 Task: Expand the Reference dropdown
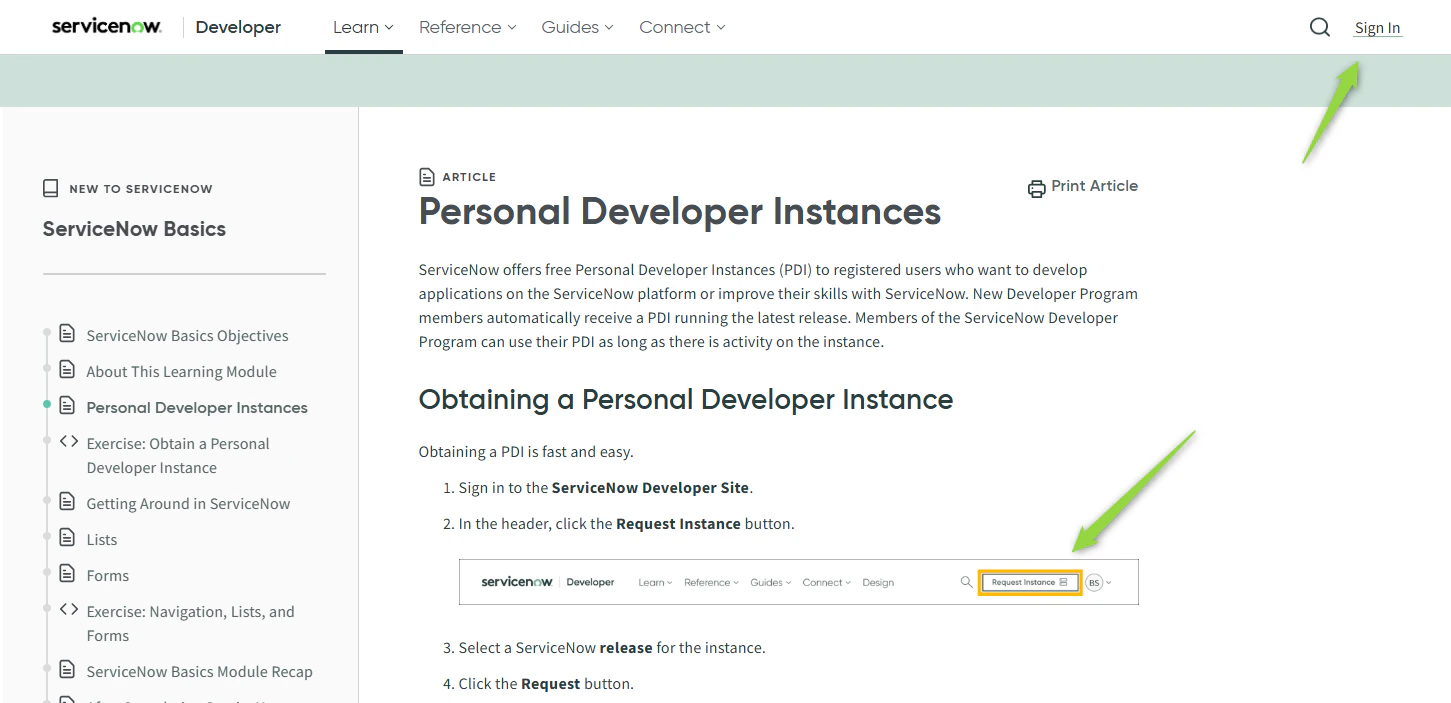pyautogui.click(x=467, y=27)
